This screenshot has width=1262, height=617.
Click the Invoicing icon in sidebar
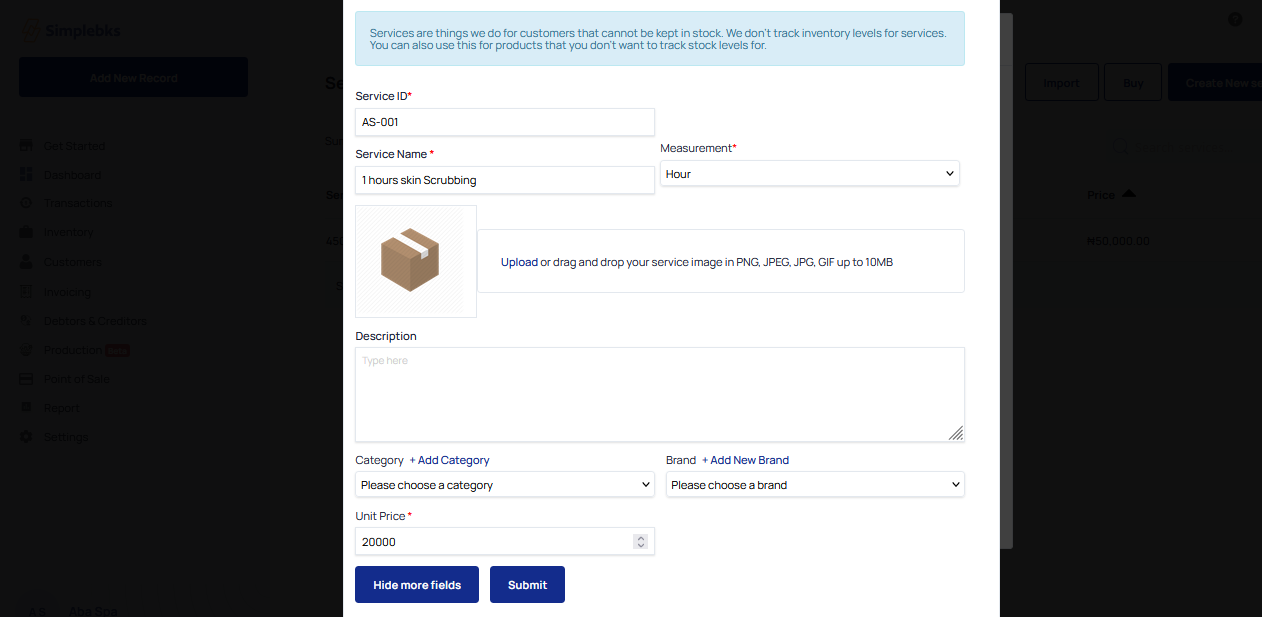point(26,292)
